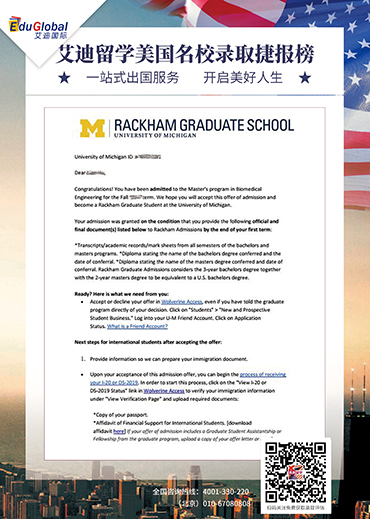
Task: Click the '*Copy of your passport.' line
Action: click(x=120, y=415)
